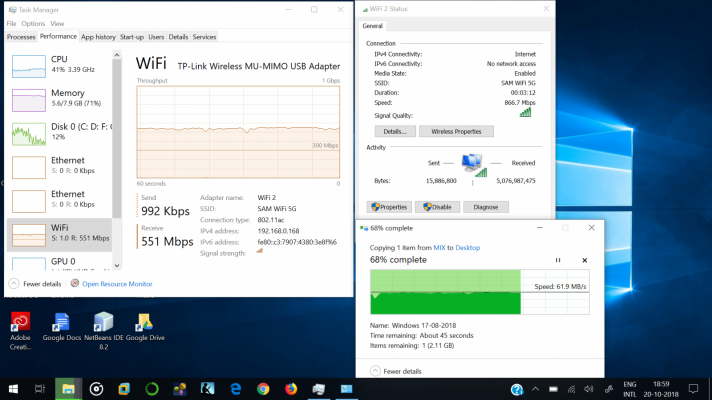The width and height of the screenshot is (712, 400).
Task: Click the Desktop destination link in copy dialog
Action: coord(468,247)
